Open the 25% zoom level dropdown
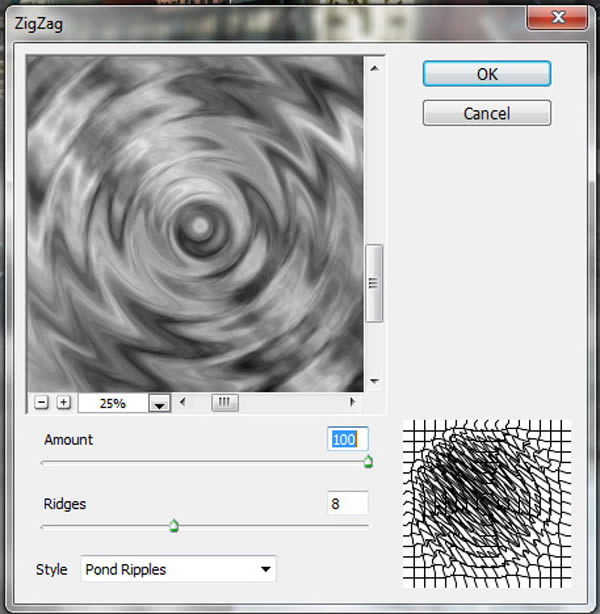 click(159, 403)
